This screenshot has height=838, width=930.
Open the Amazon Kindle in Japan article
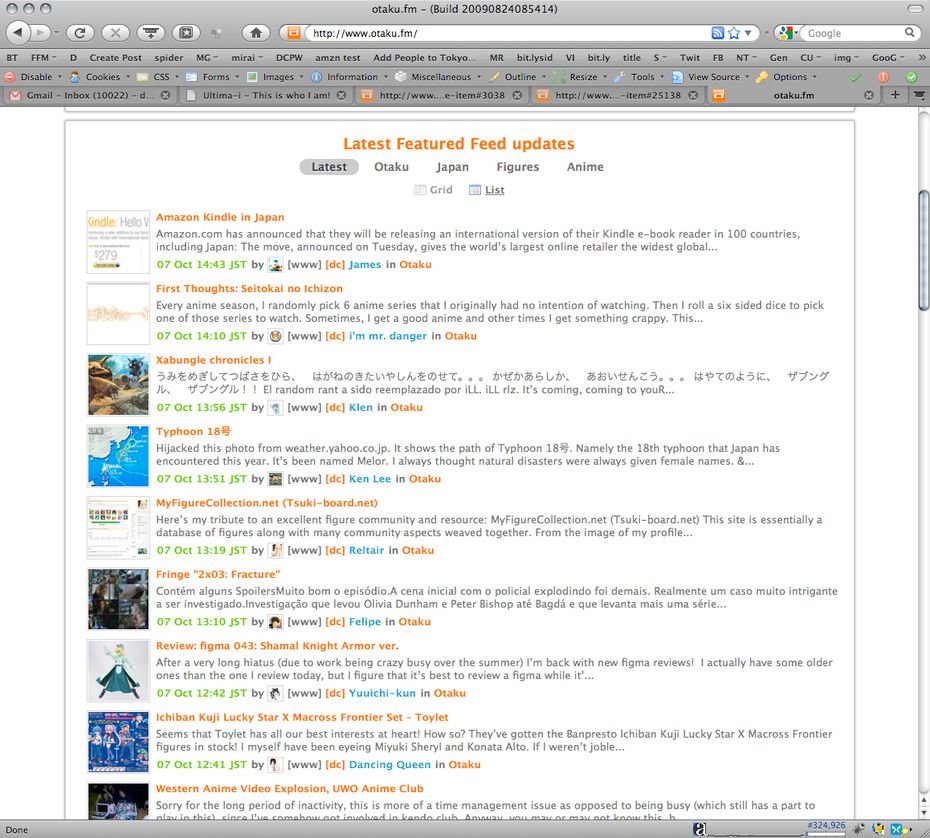click(x=220, y=217)
